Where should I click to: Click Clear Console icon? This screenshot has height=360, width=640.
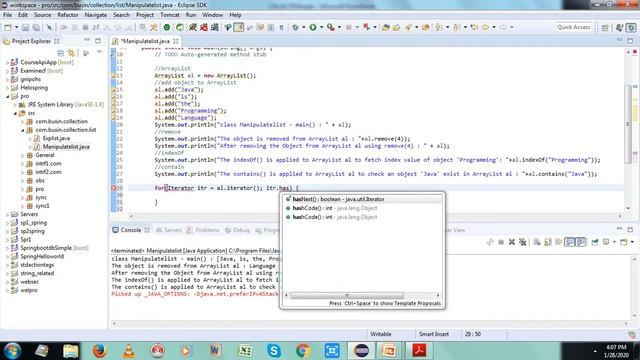point(537,242)
